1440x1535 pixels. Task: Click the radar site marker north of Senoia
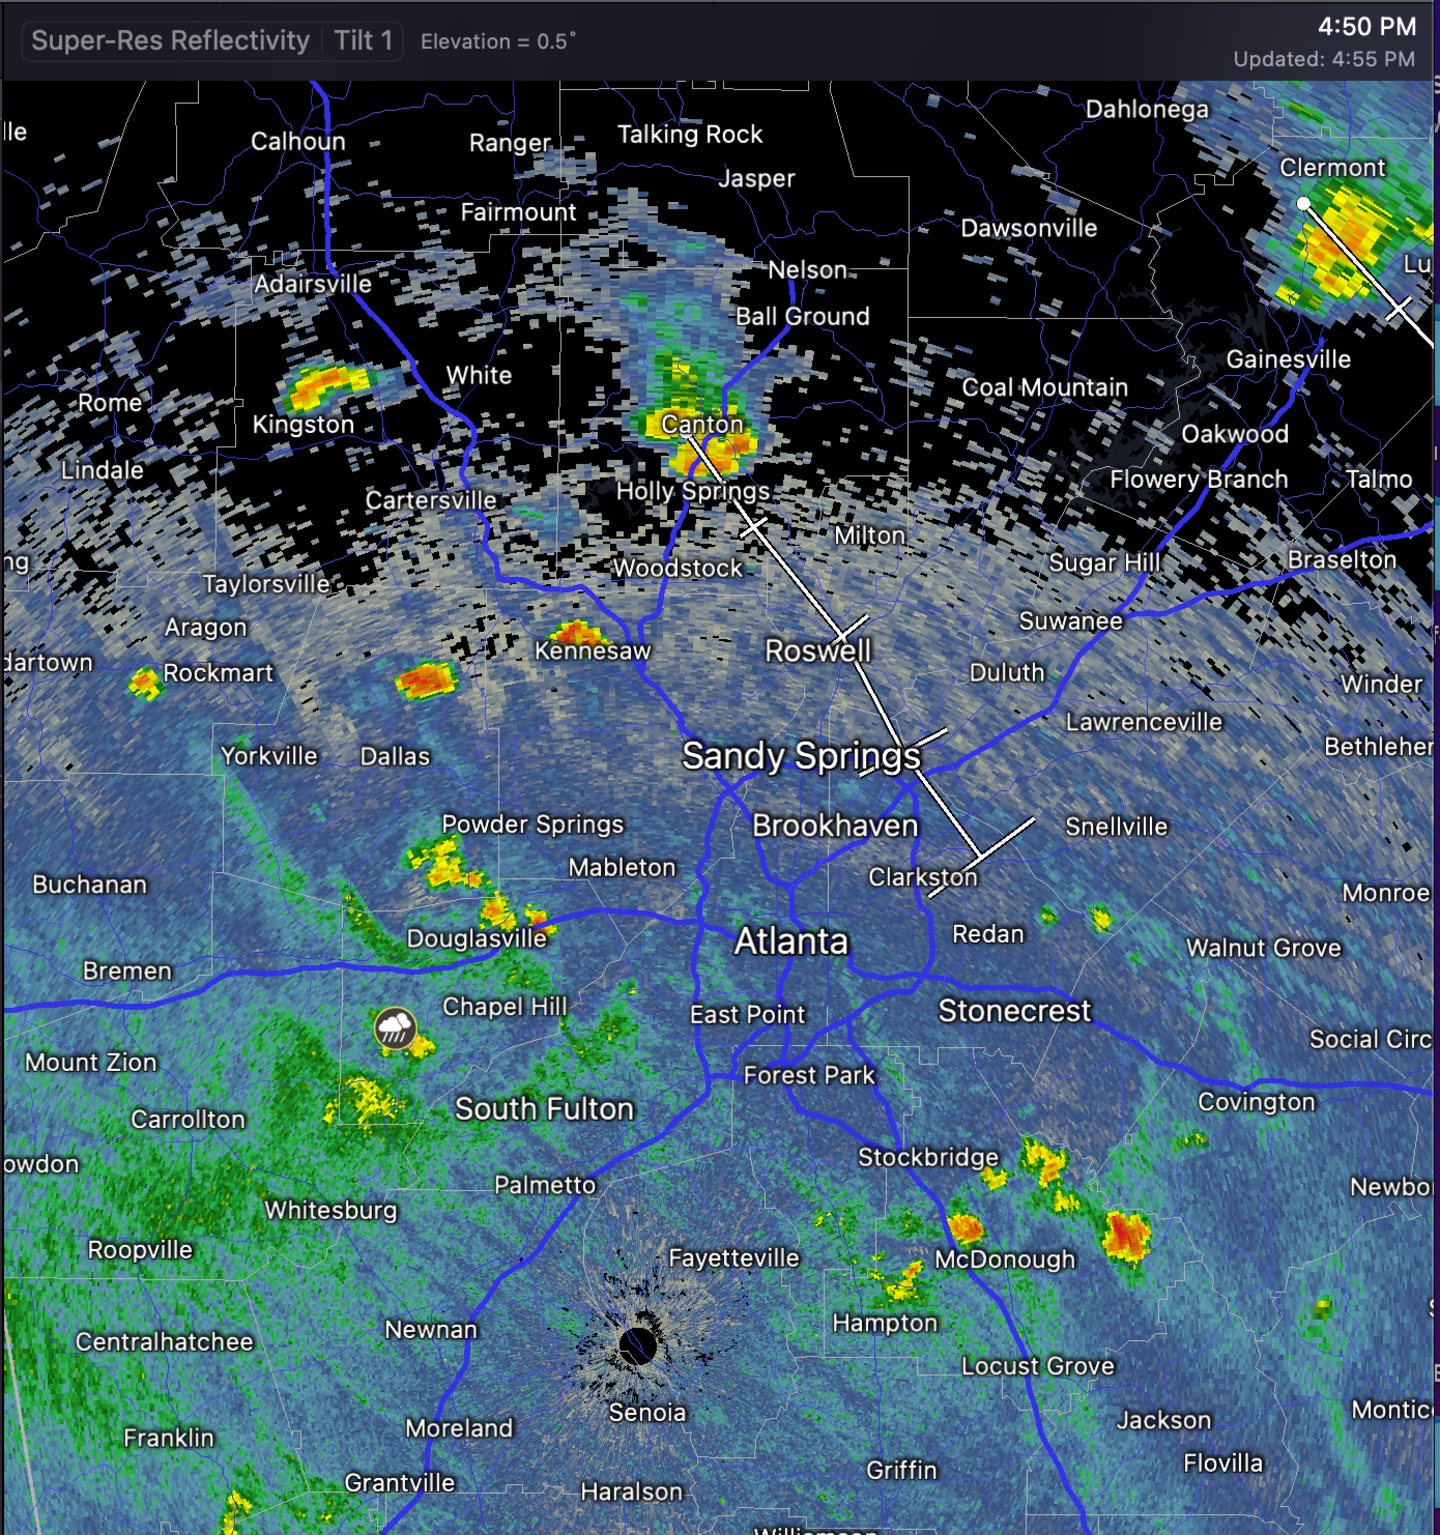pos(638,1345)
